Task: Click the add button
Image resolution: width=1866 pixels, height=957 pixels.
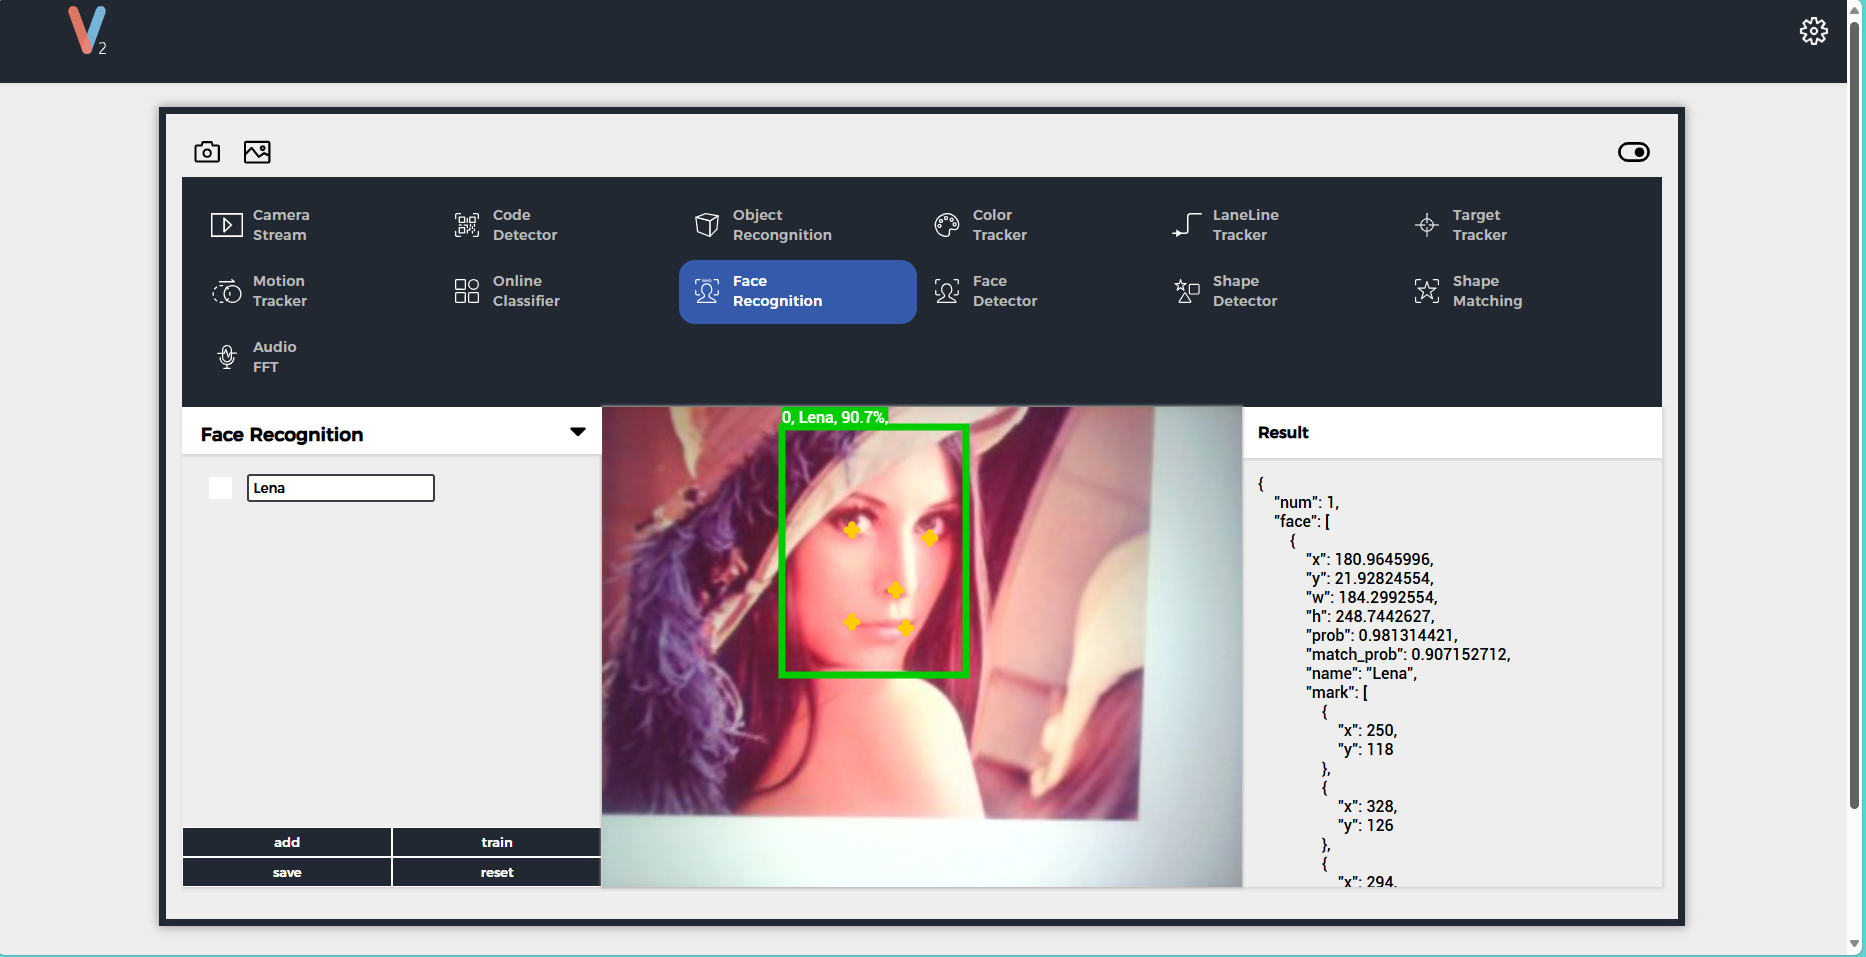Action: [287, 842]
